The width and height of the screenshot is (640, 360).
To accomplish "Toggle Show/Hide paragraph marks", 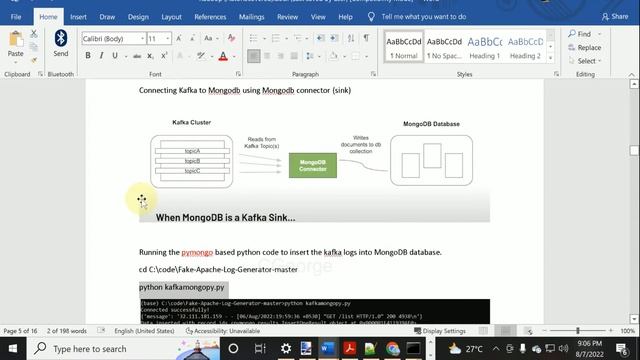I will click(x=366, y=38).
